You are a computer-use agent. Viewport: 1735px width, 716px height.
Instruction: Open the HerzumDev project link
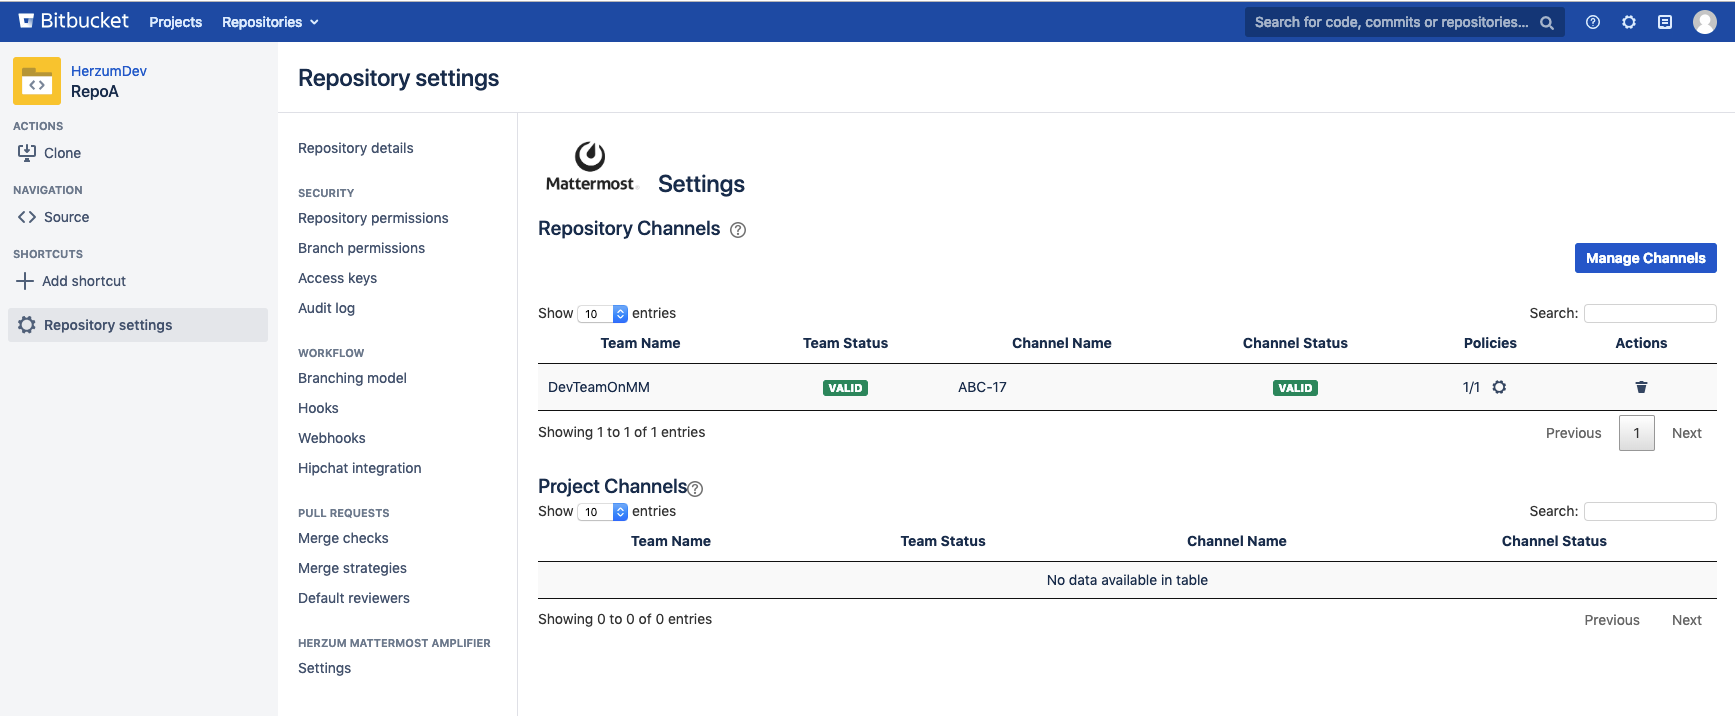(109, 71)
